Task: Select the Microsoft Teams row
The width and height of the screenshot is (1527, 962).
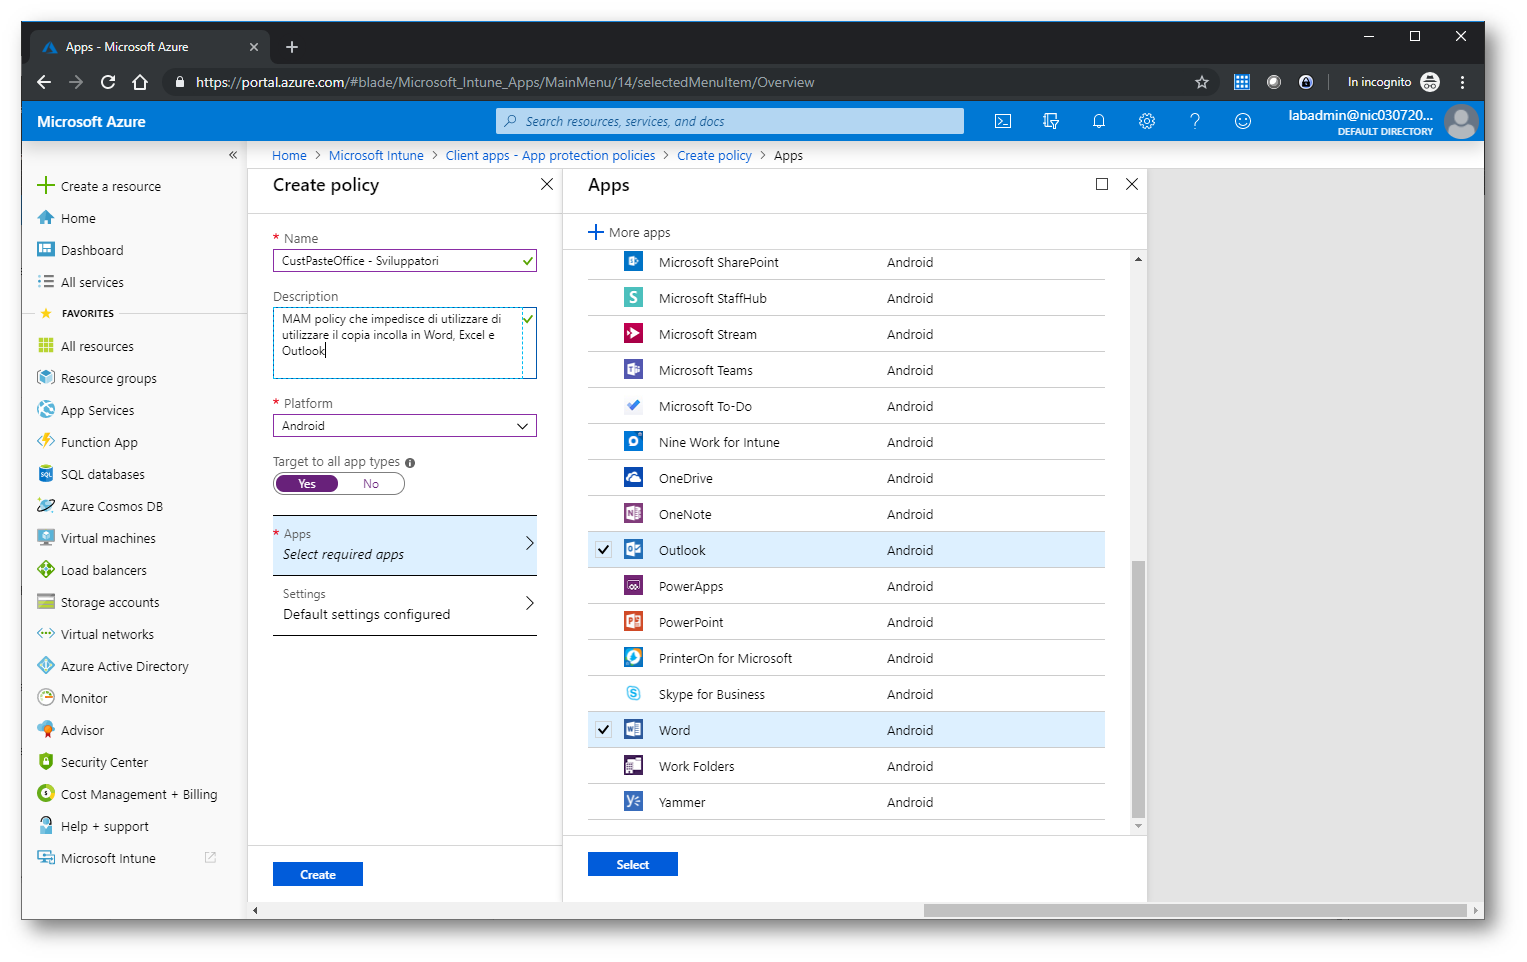Action: coord(846,370)
